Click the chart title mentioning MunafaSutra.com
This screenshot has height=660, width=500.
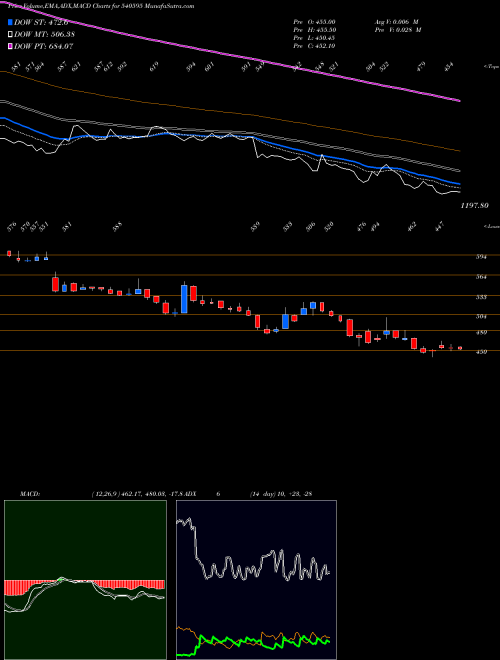[101, 6]
